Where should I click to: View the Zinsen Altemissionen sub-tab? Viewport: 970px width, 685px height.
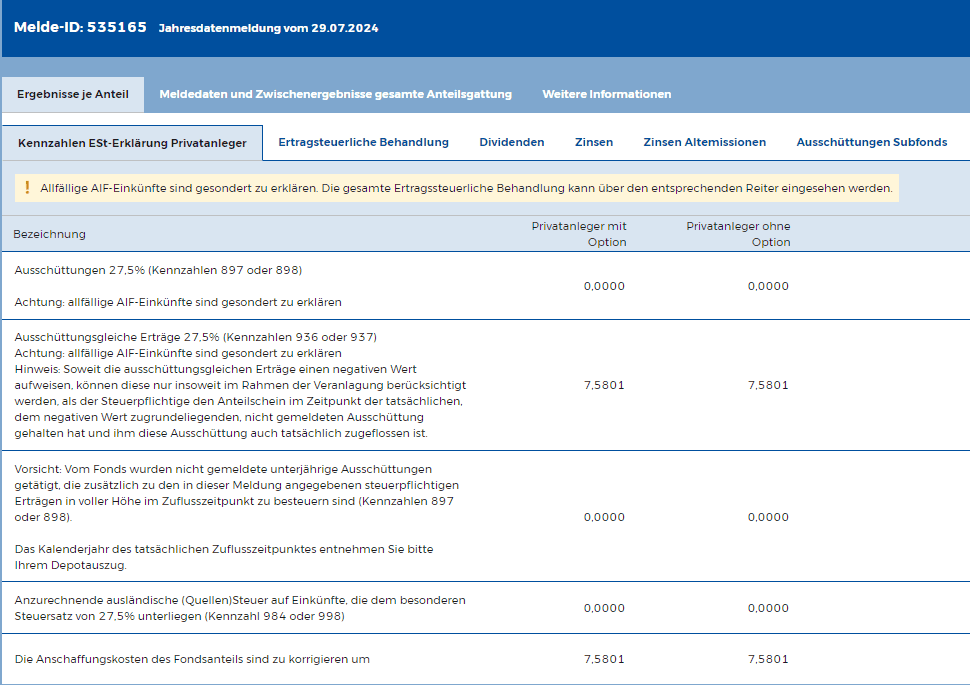point(704,142)
